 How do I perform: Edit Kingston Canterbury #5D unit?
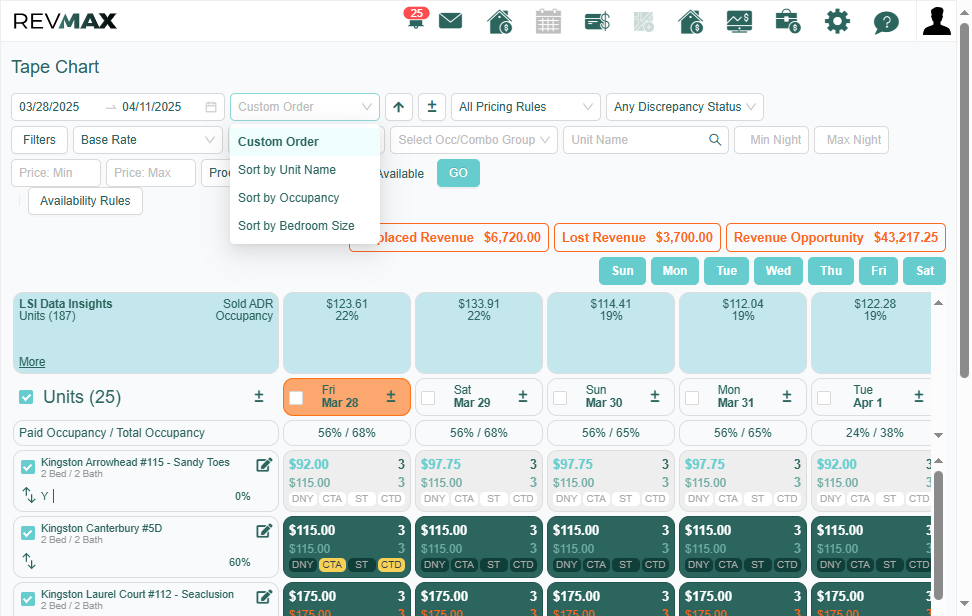coord(264,531)
